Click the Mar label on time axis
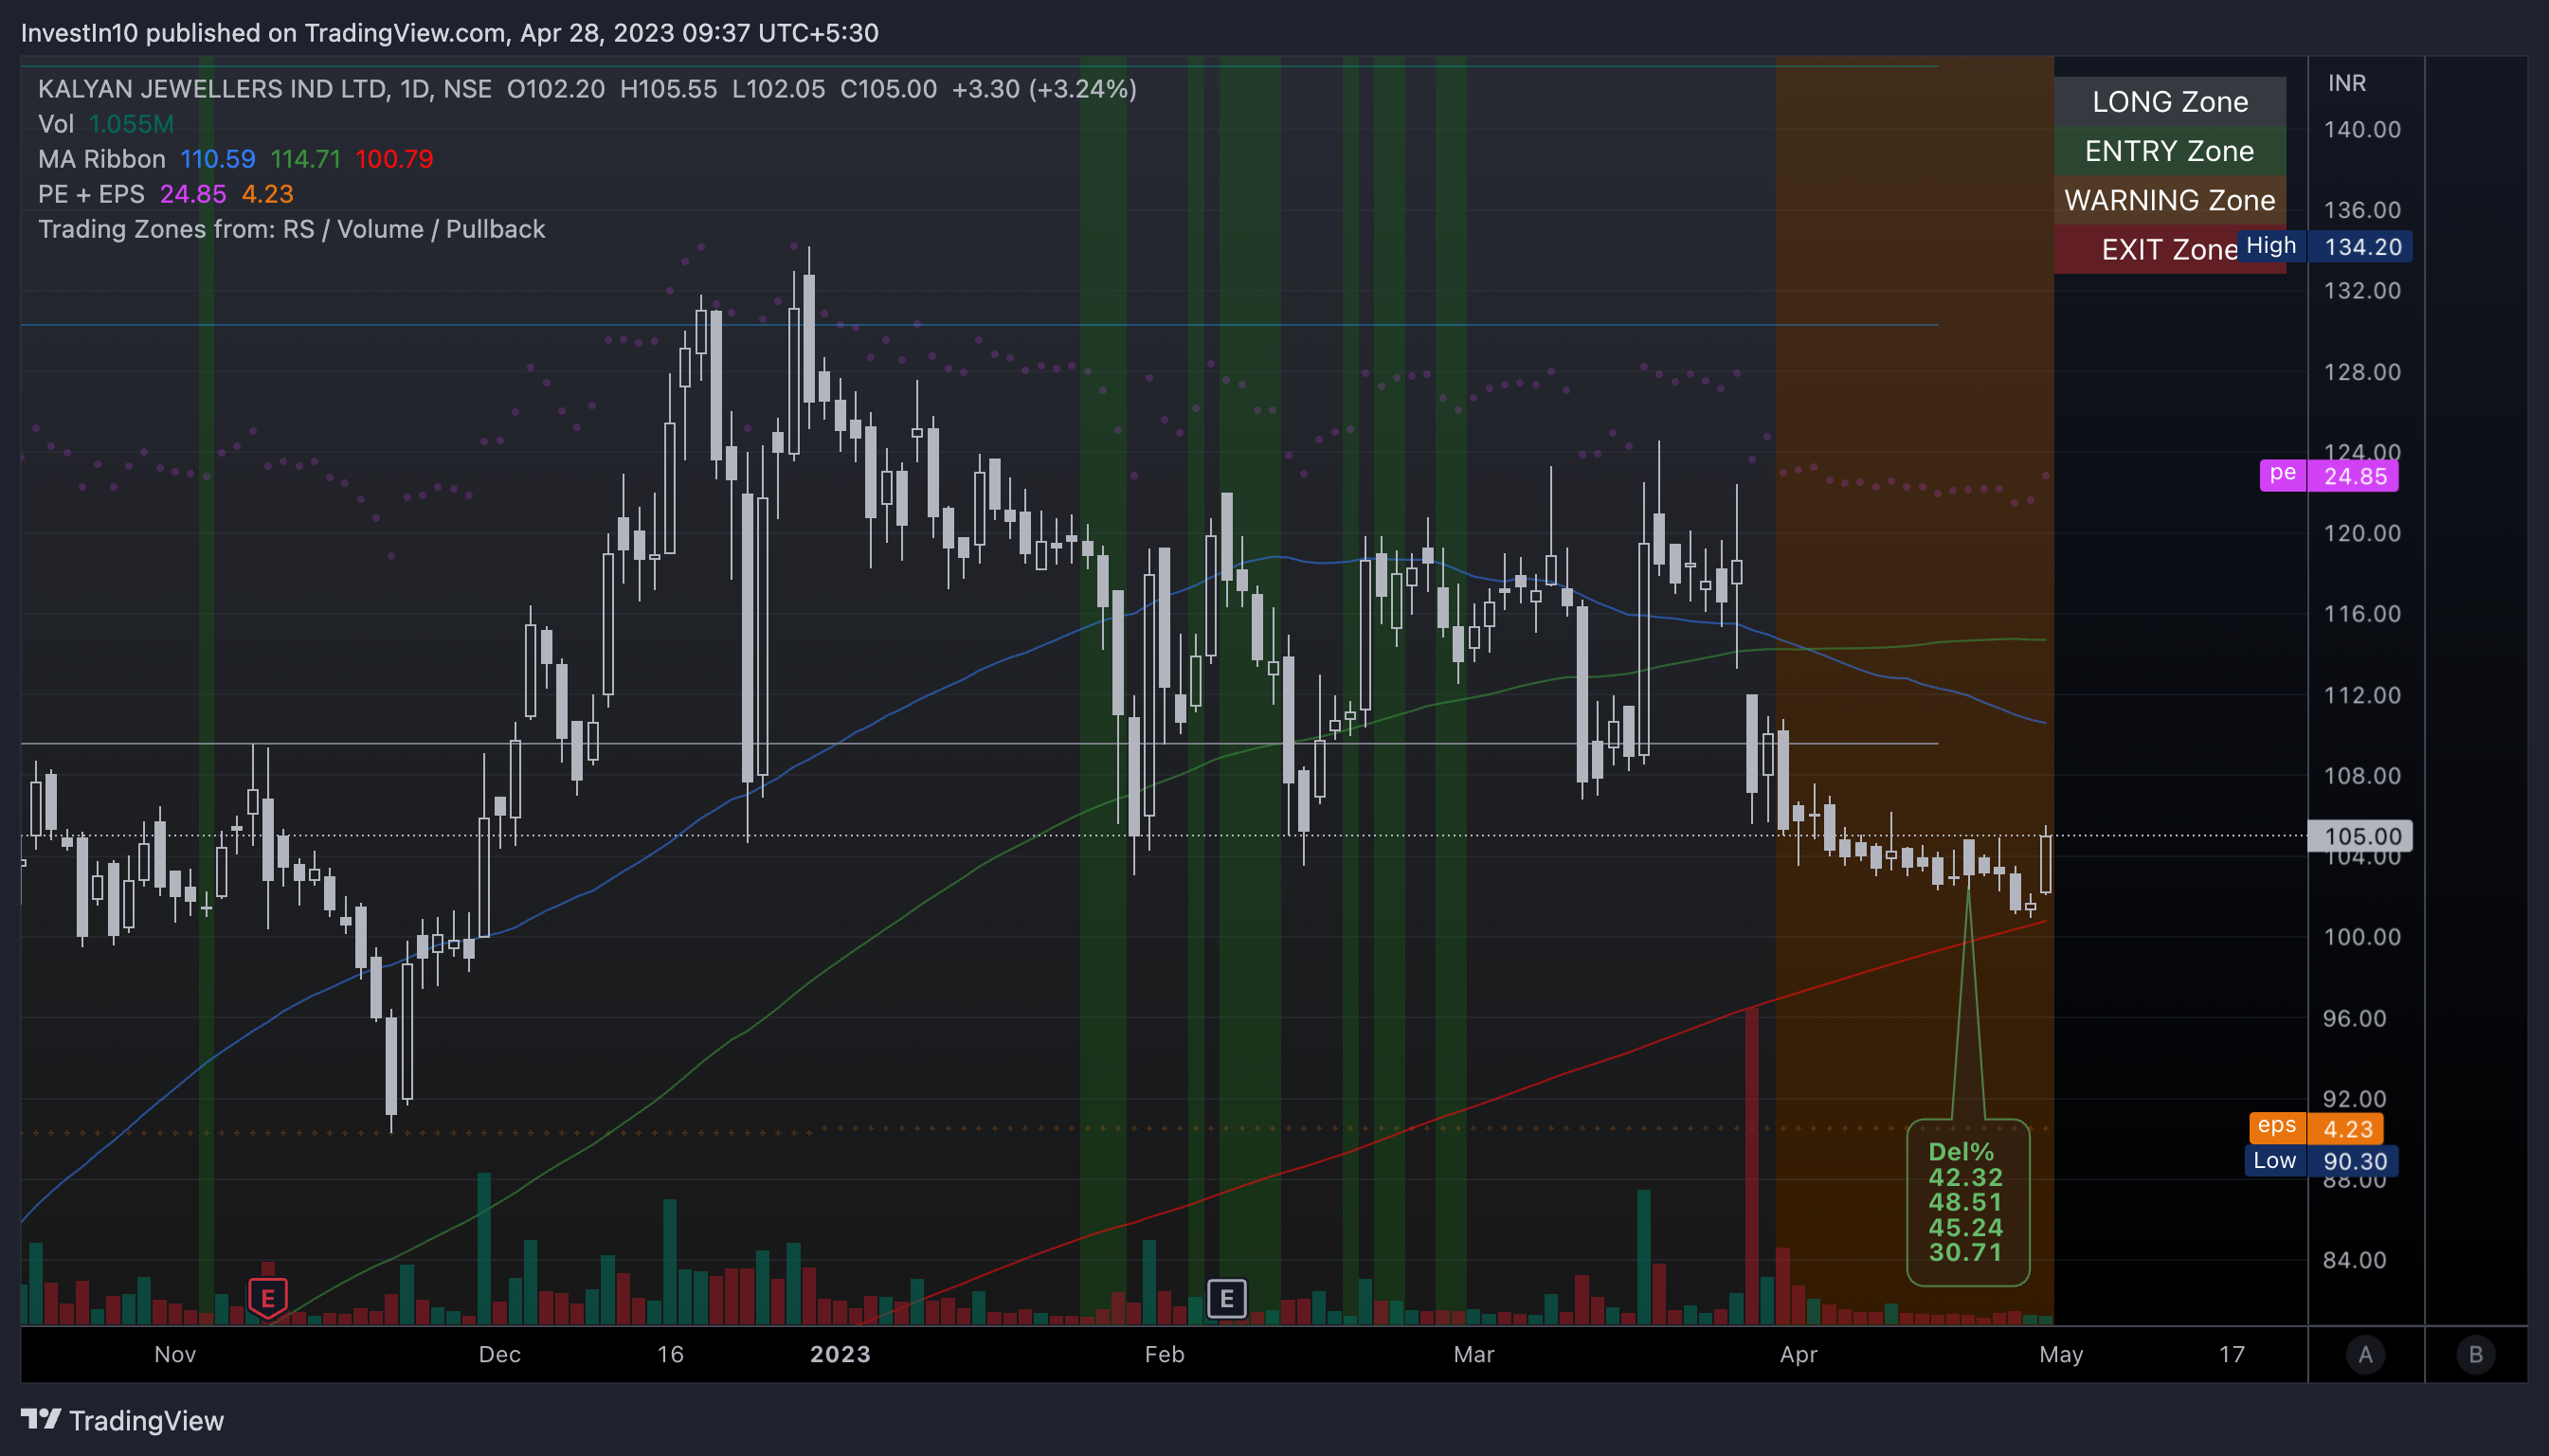 pyautogui.click(x=1474, y=1354)
